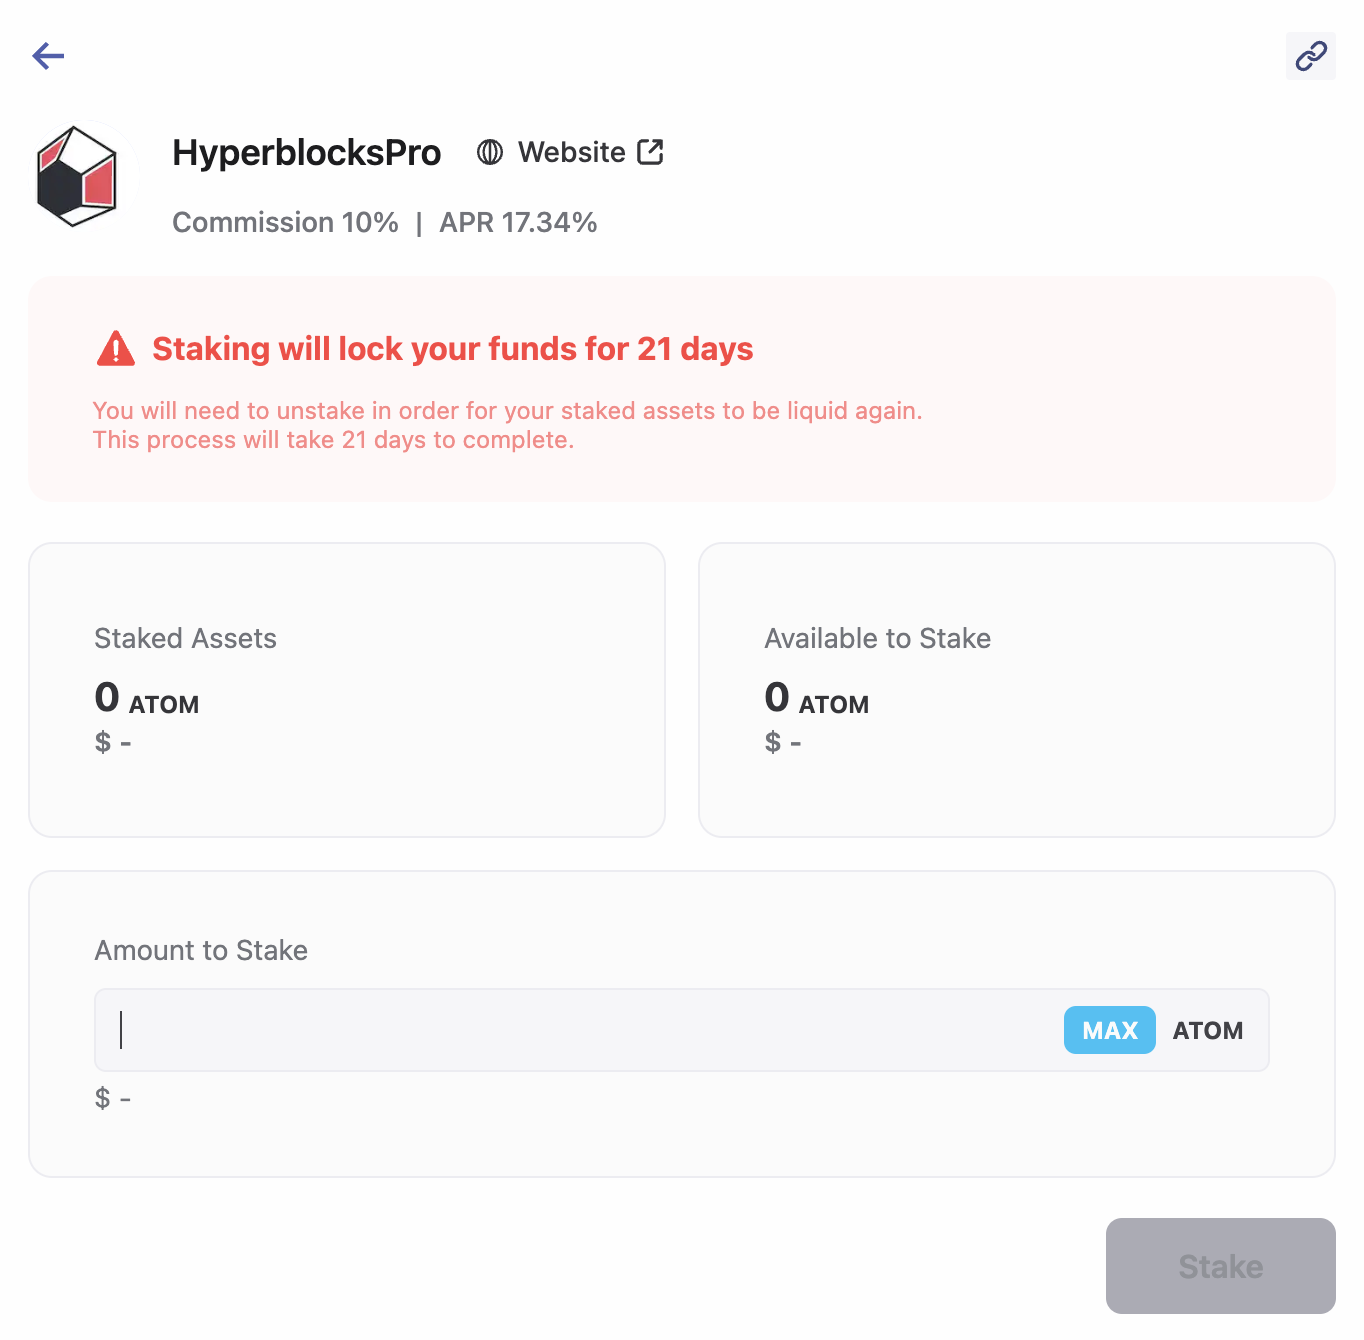Click the Staked Assets 0 ATOM value
The width and height of the screenshot is (1364, 1340).
point(146,699)
